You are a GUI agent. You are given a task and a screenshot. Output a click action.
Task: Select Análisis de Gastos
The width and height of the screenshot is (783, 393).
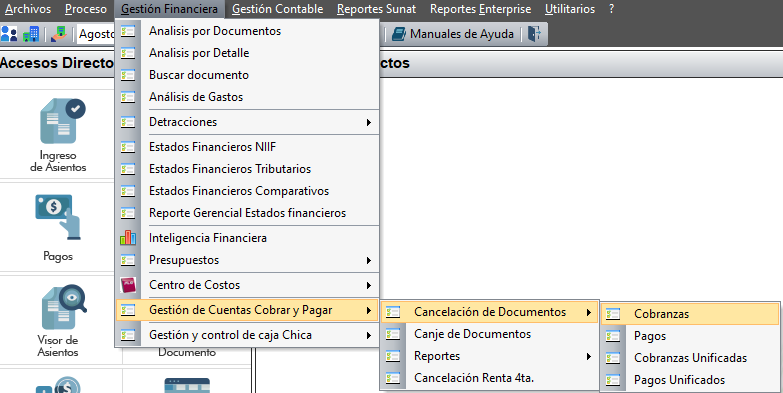click(247, 97)
